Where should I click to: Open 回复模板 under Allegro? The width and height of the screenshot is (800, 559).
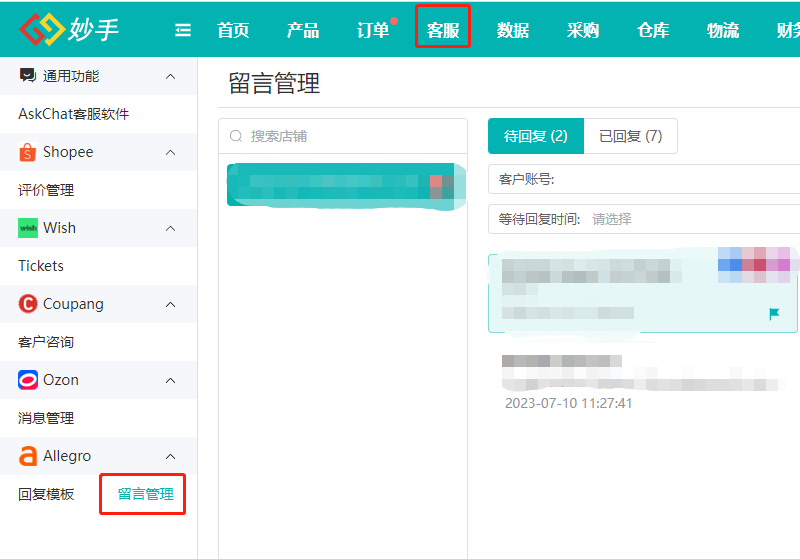click(x=46, y=494)
